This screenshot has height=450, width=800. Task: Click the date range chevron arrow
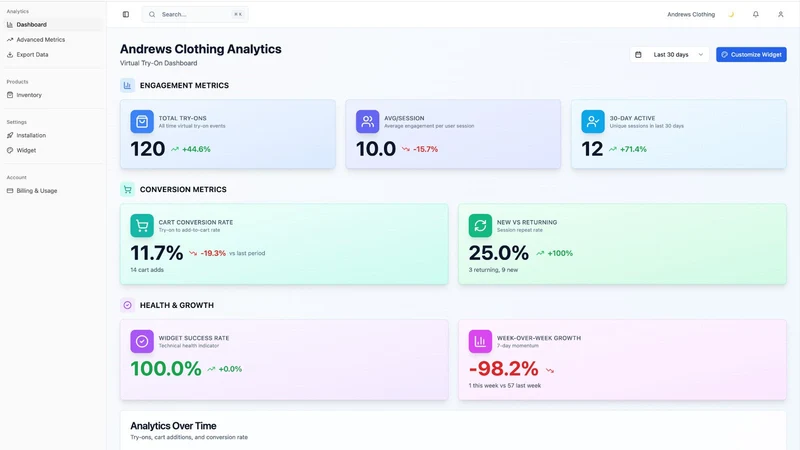pos(701,55)
